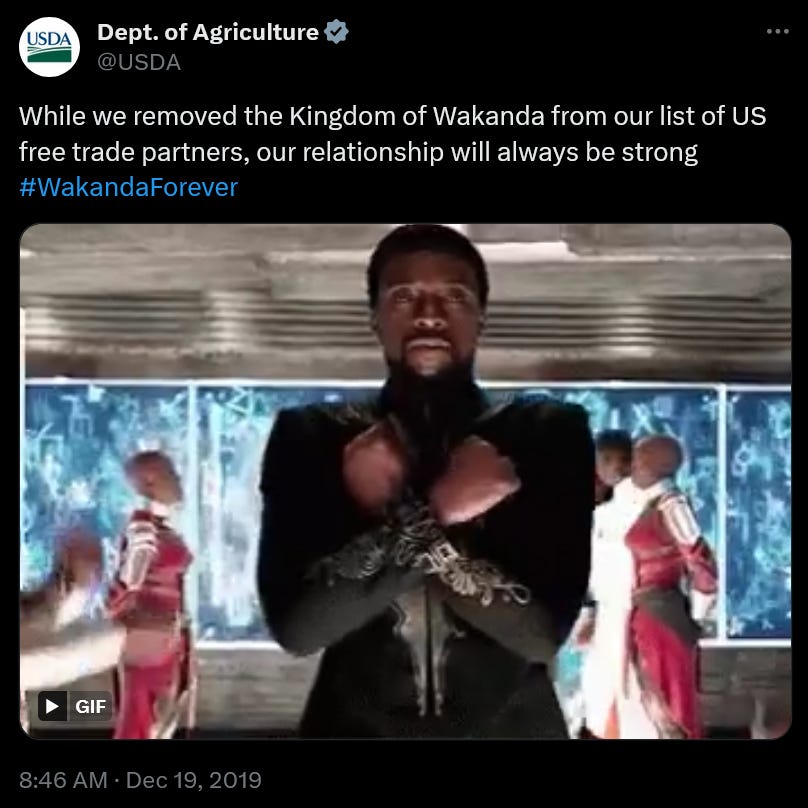Open the 8:46 AM timestamp
808x808 pixels.
63,780
